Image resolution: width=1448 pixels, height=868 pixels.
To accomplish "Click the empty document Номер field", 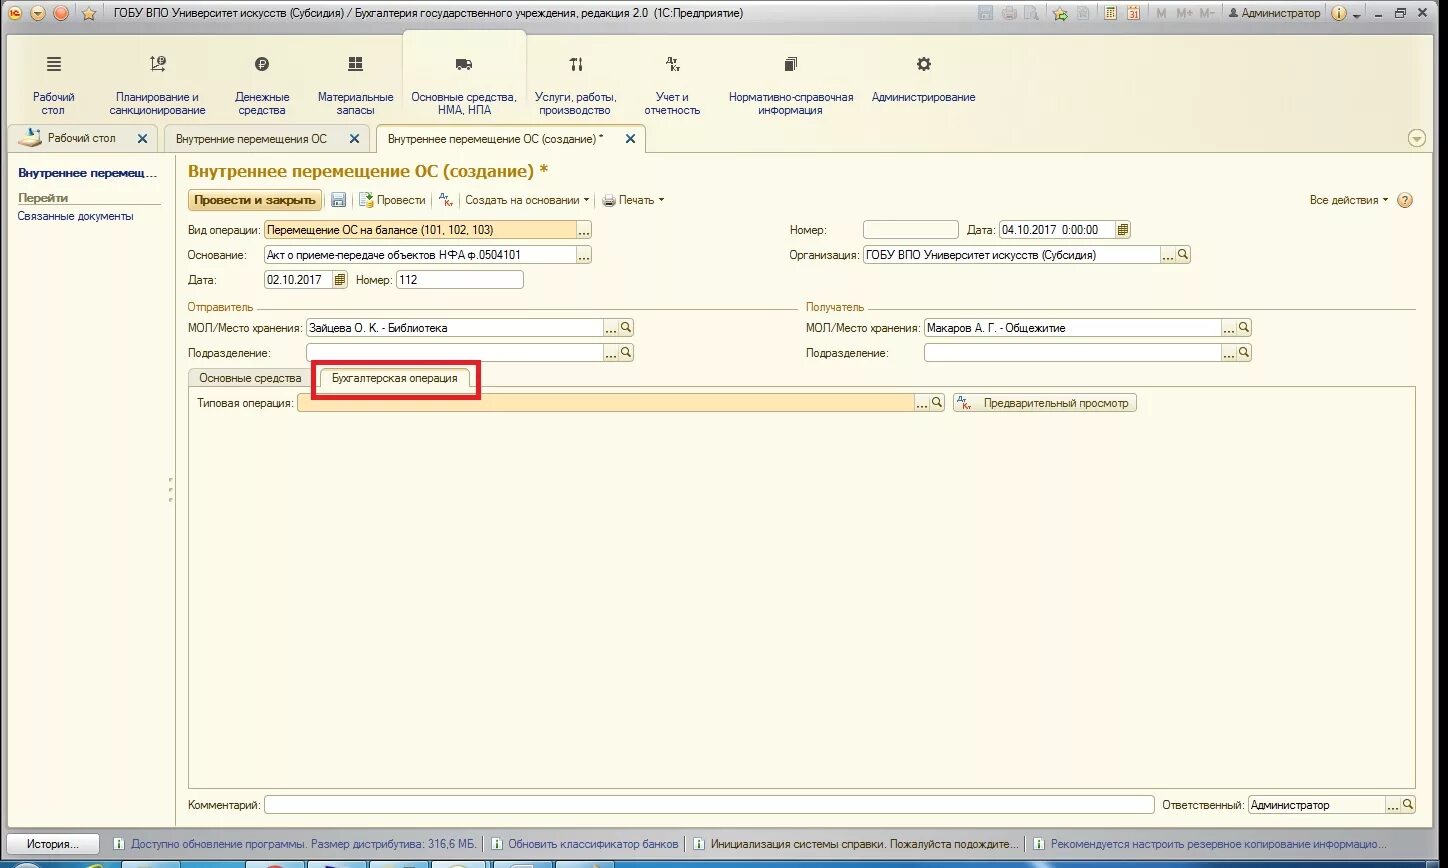I will pyautogui.click(x=910, y=230).
